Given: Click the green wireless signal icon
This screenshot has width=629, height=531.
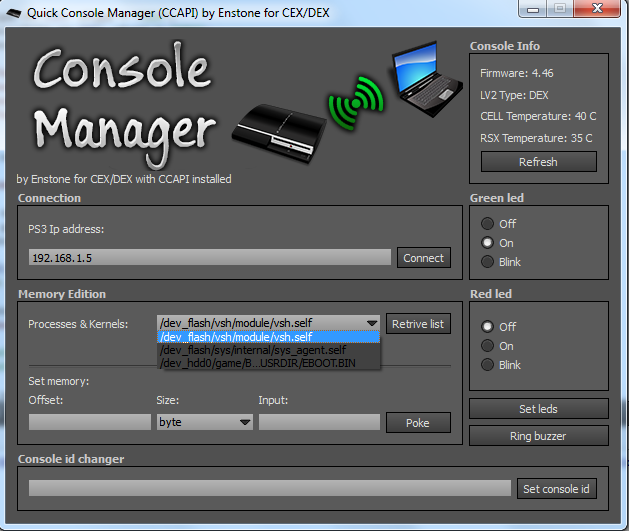Looking at the screenshot, I should [x=355, y=103].
